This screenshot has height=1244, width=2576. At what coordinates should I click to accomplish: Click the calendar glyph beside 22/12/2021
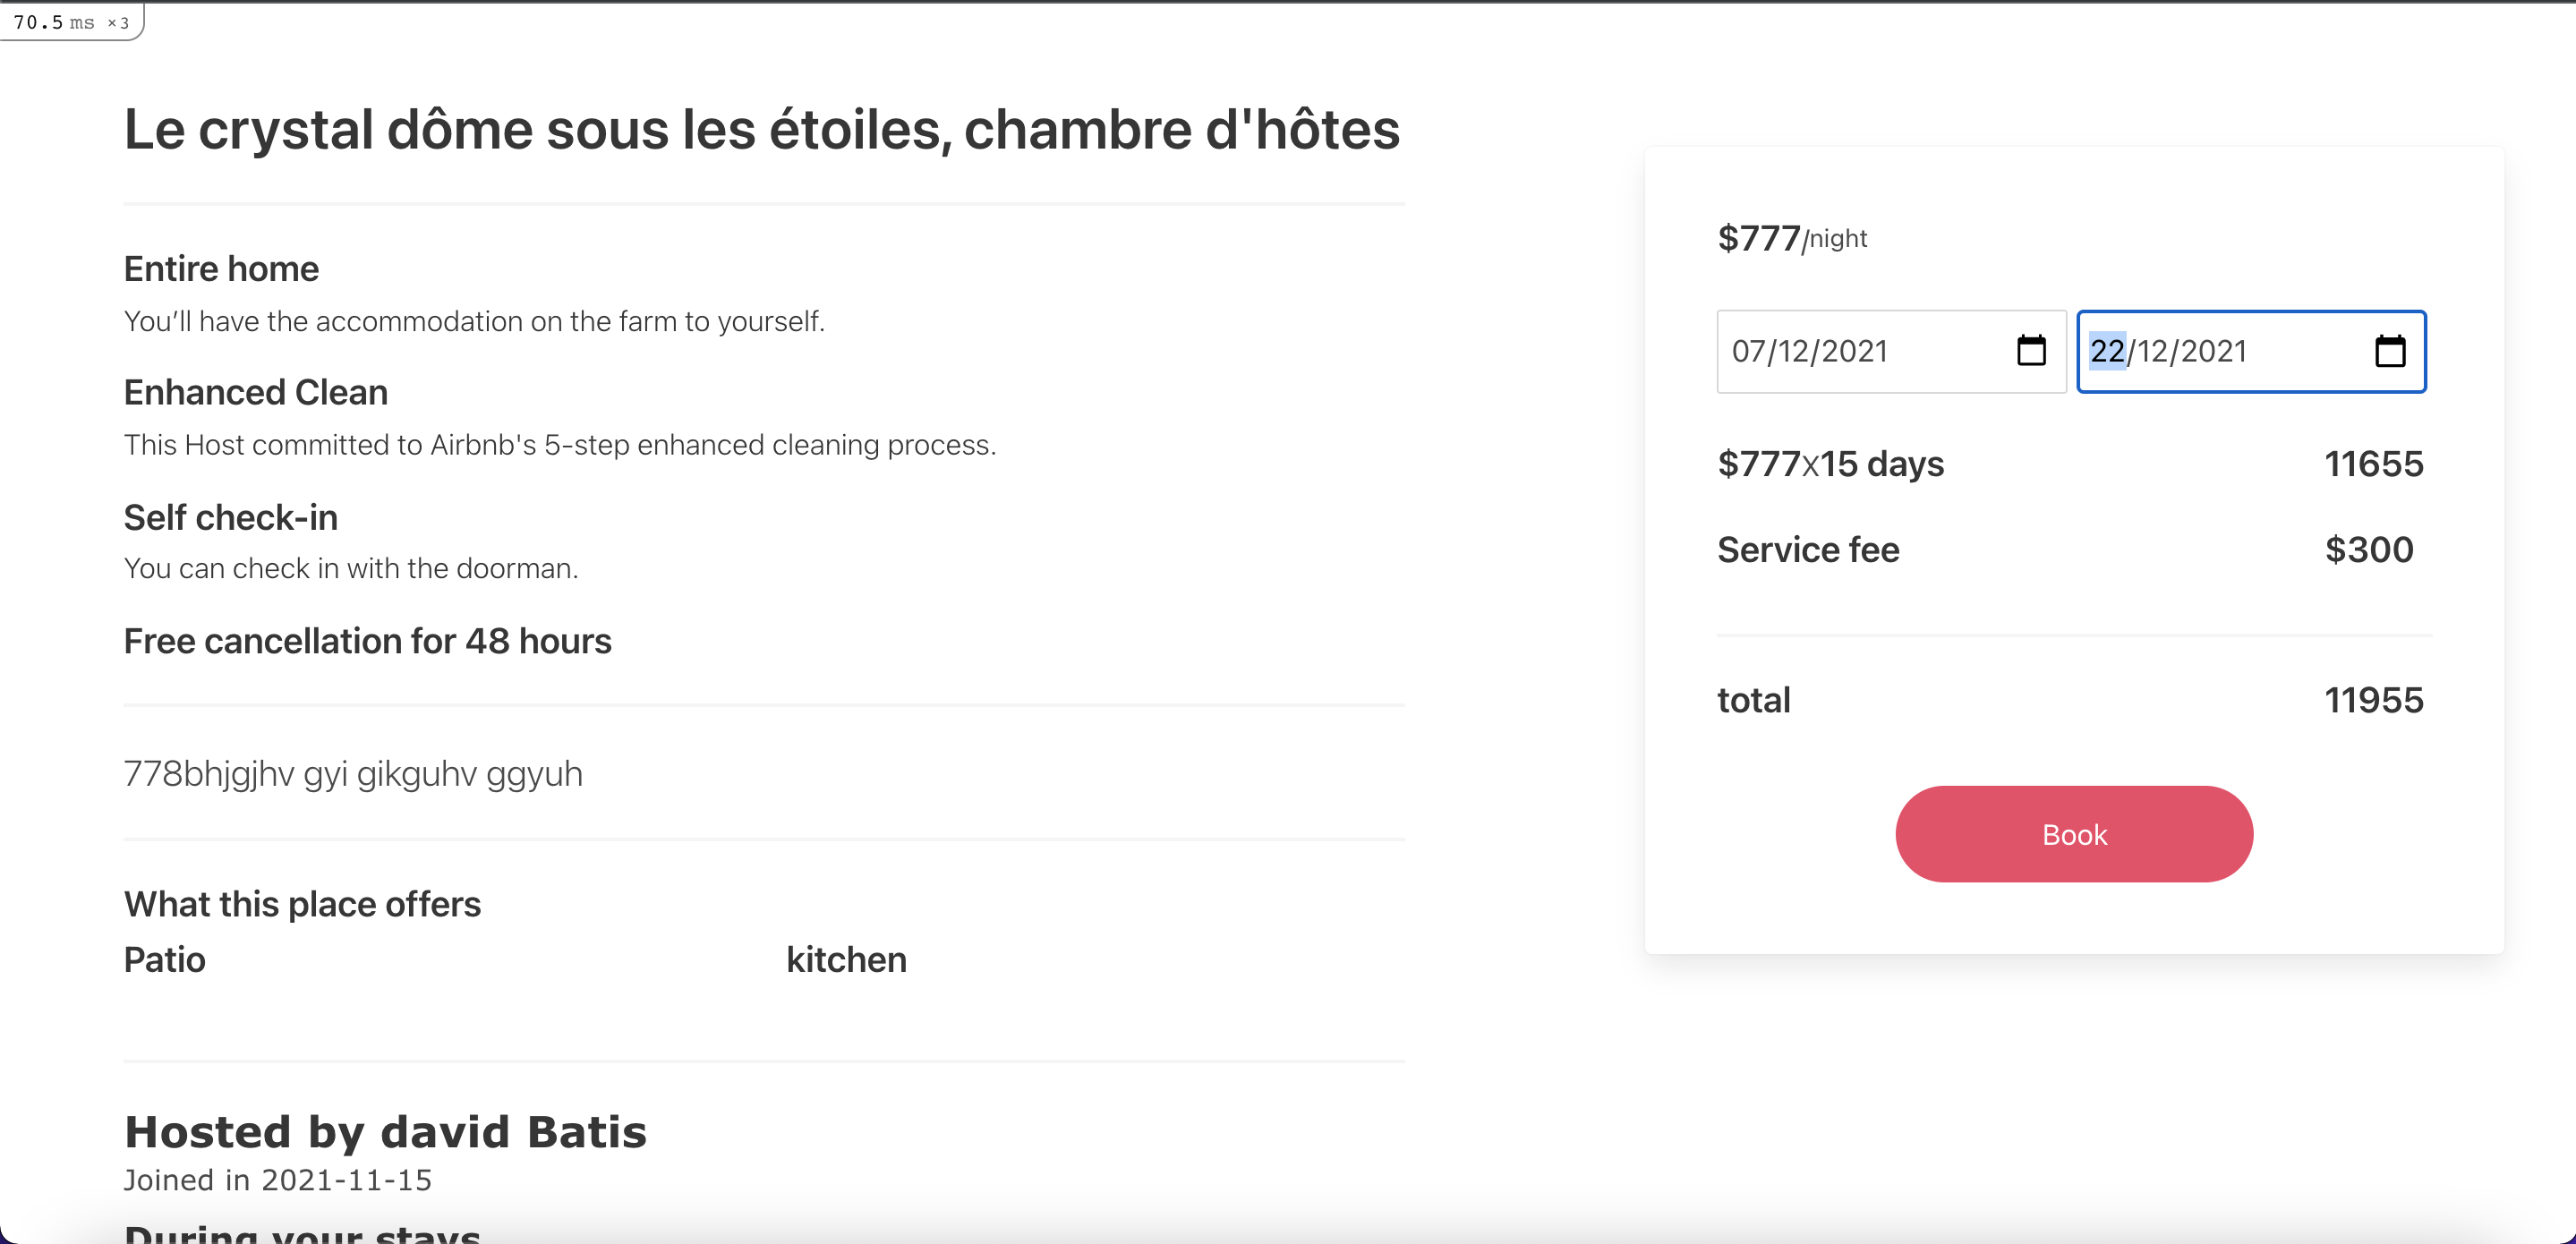point(2392,351)
